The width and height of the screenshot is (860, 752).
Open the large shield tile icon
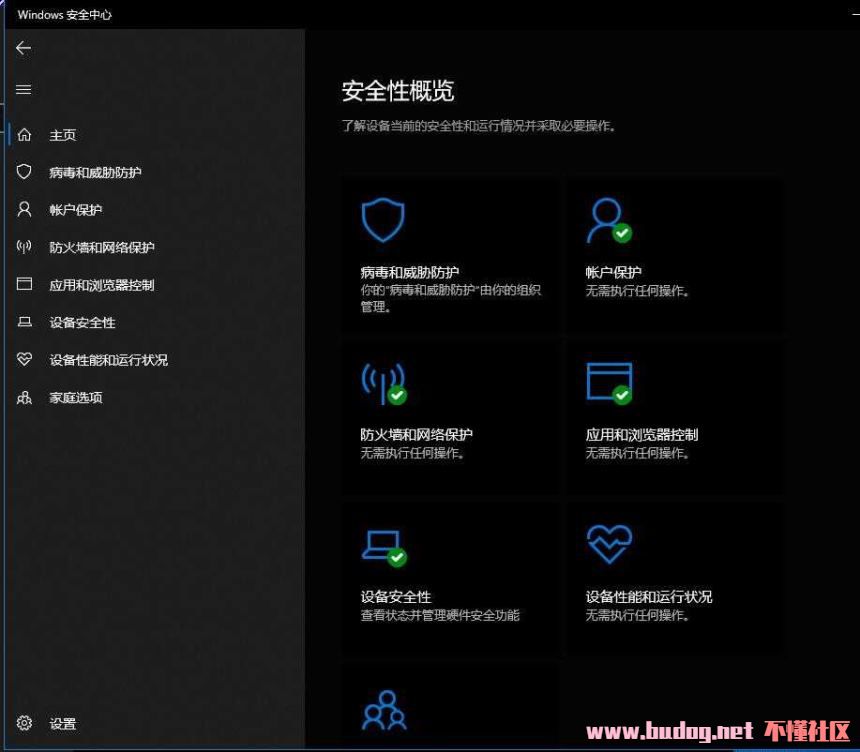(x=383, y=220)
